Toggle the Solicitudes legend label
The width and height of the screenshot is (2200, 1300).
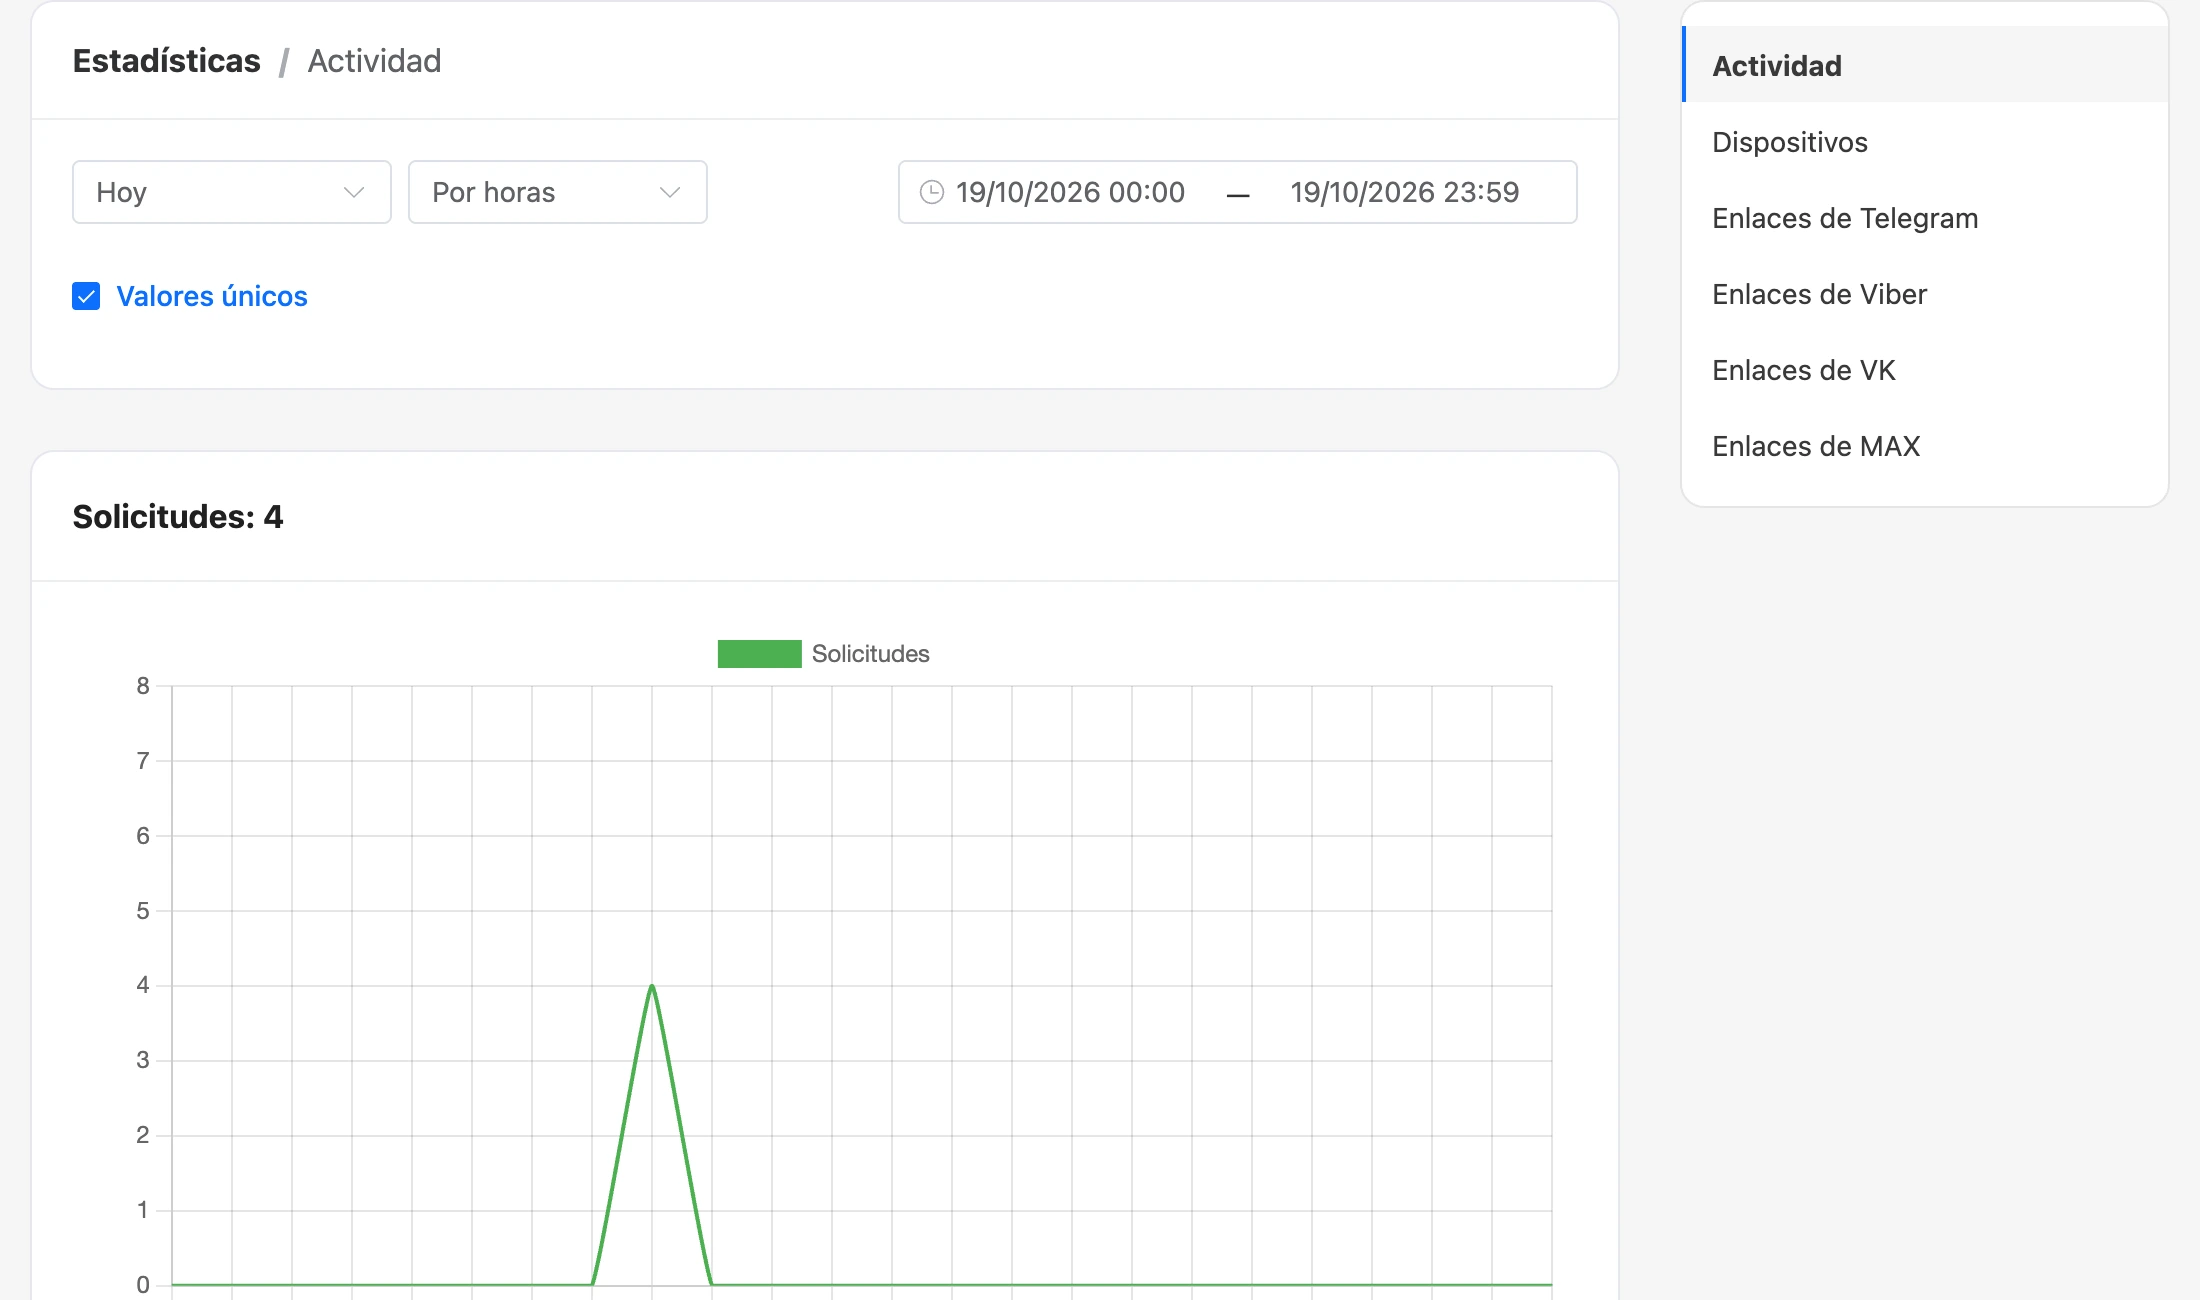[x=871, y=654]
